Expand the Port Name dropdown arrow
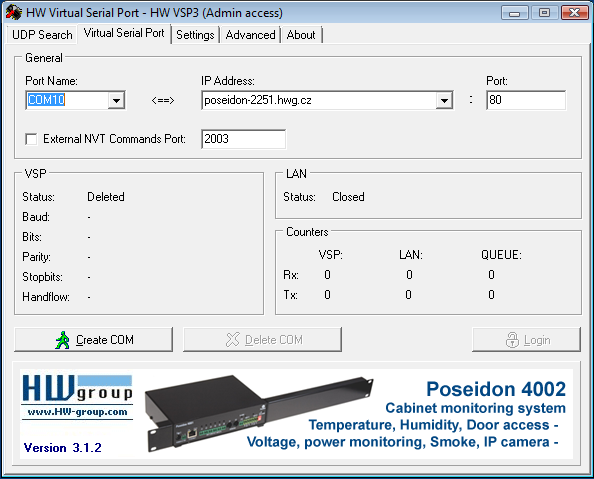The height and width of the screenshot is (479, 594). pos(116,100)
